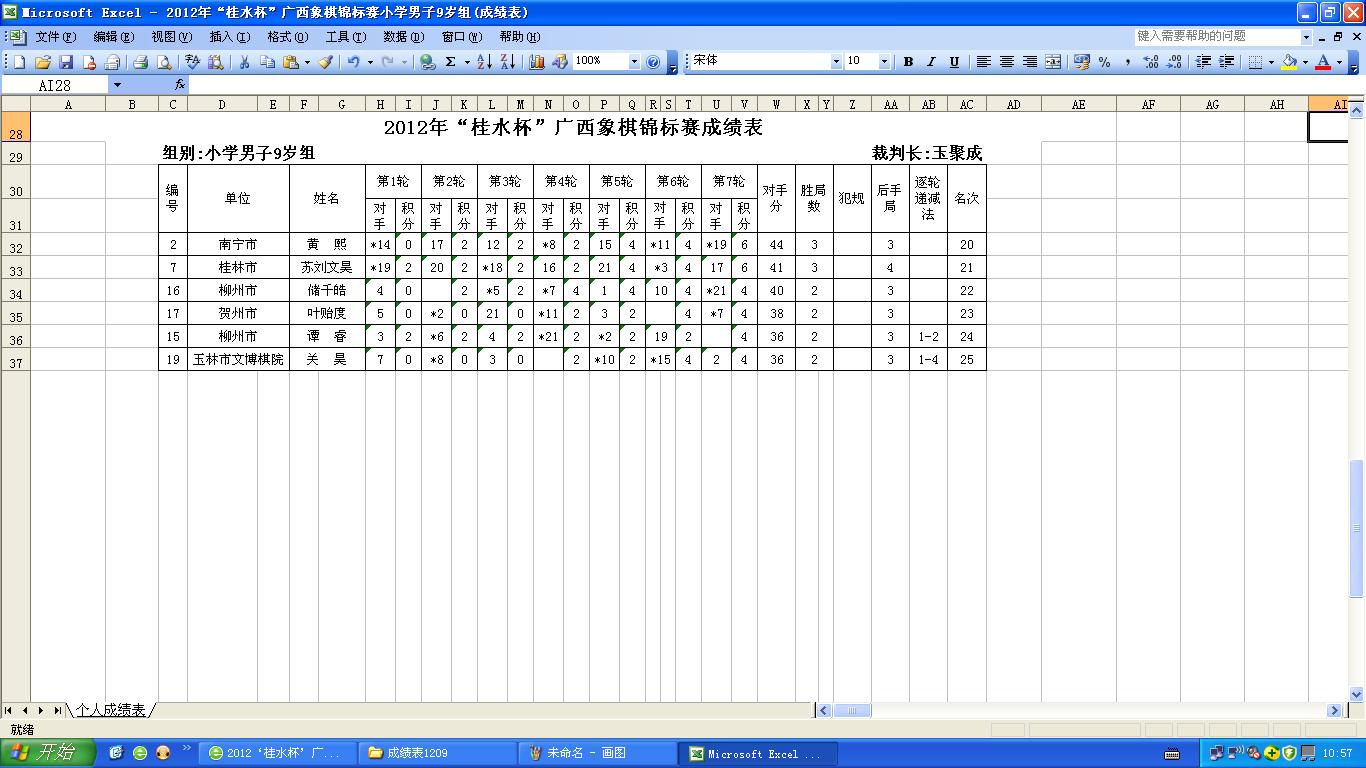Open the zoom 100% dropdown

pos(634,62)
